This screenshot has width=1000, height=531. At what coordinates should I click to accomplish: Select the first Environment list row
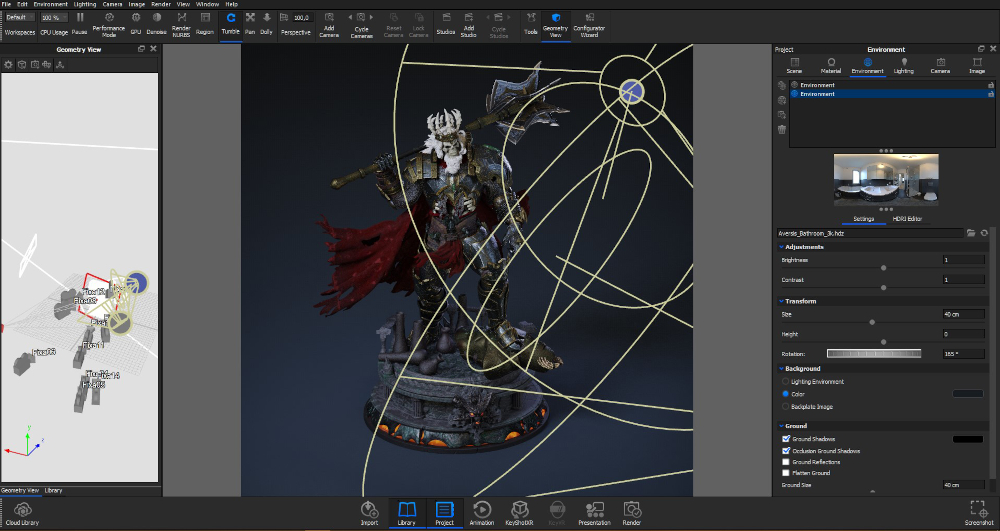(x=892, y=85)
